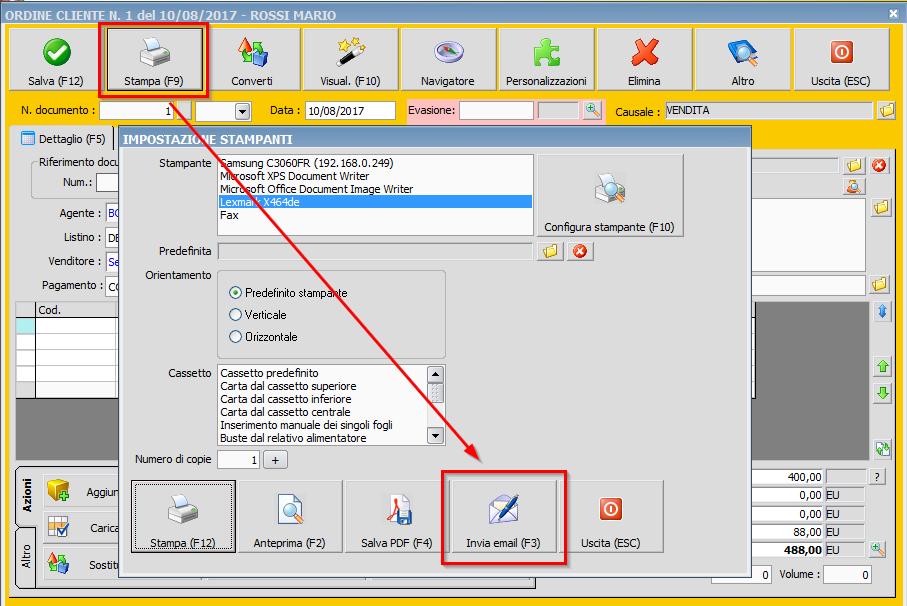Image resolution: width=907 pixels, height=606 pixels.
Task: Select Fax in printer list
Action: [375, 215]
